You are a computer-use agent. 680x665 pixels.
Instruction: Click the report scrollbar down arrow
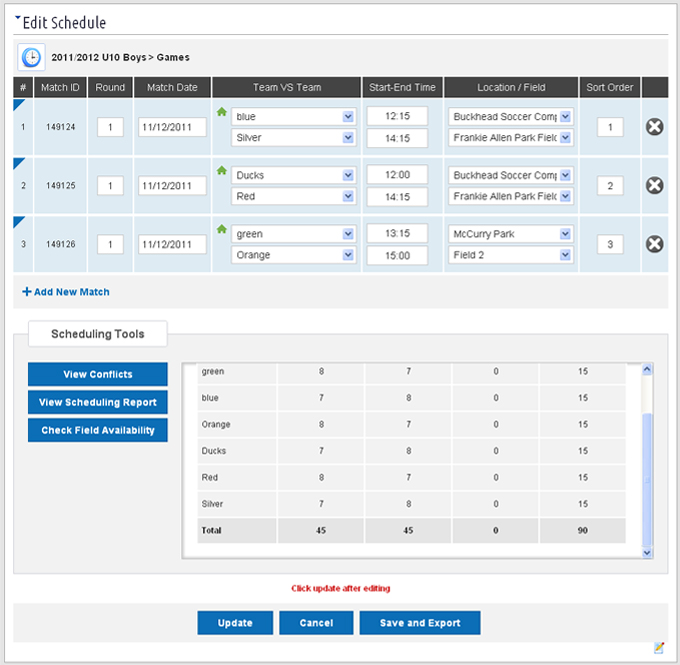pos(647,553)
